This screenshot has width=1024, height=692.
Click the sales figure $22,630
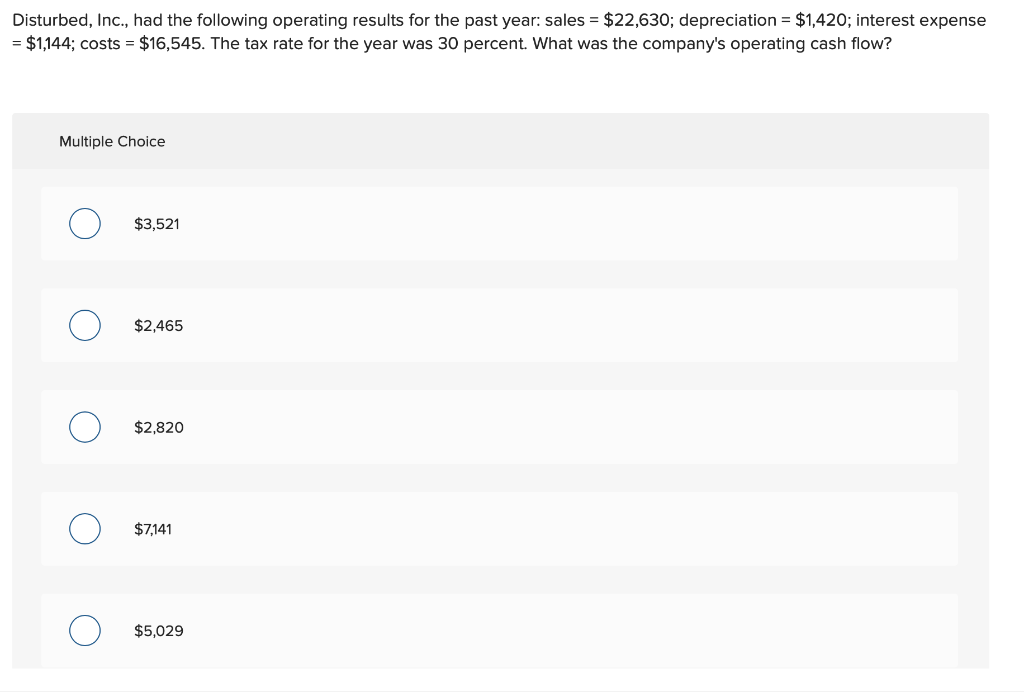(636, 20)
